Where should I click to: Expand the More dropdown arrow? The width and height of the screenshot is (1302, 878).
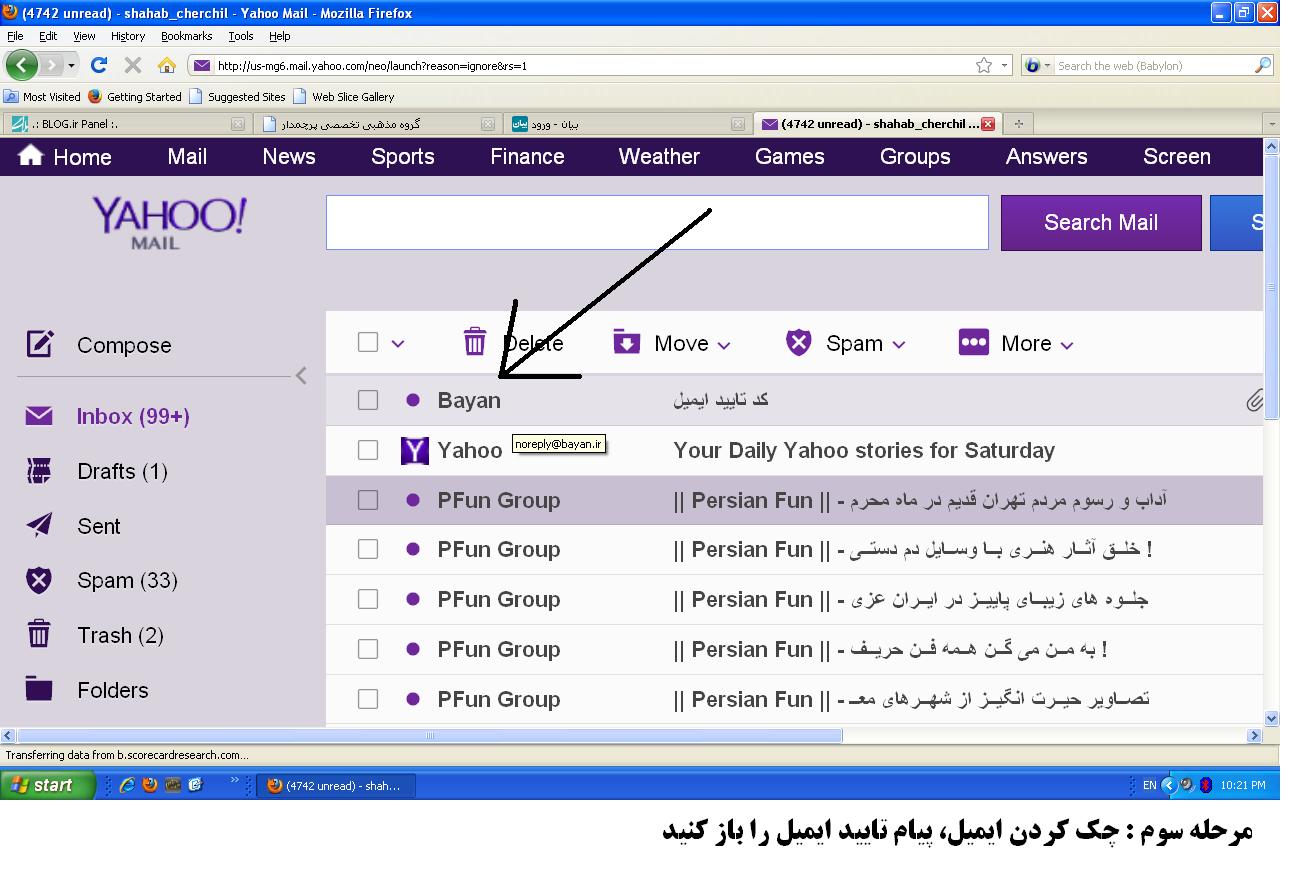point(1067,345)
